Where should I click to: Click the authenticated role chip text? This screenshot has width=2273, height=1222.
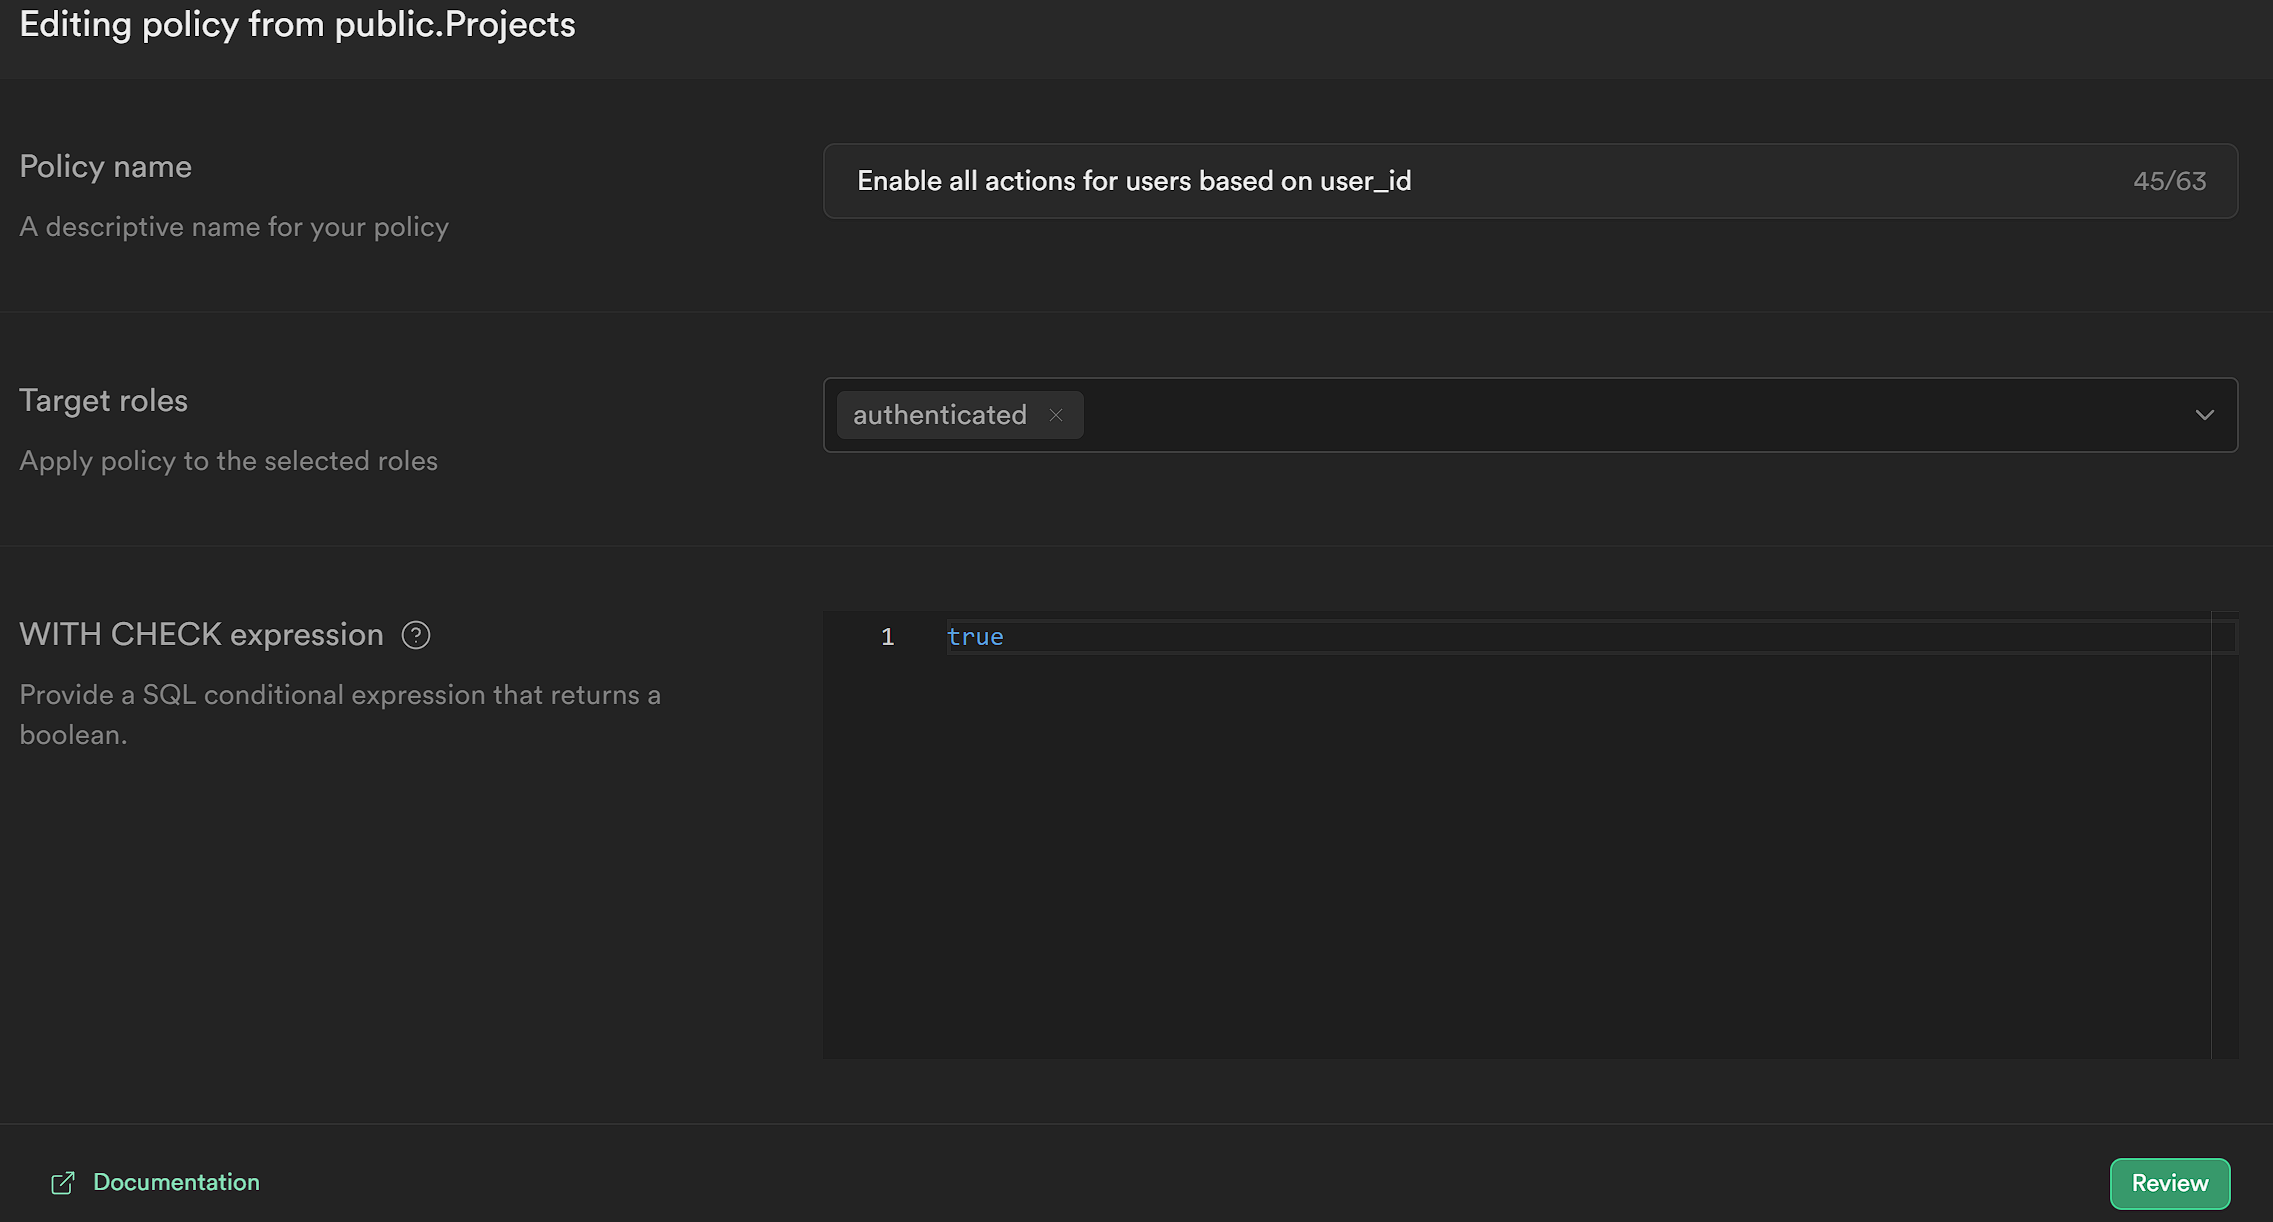tap(939, 415)
